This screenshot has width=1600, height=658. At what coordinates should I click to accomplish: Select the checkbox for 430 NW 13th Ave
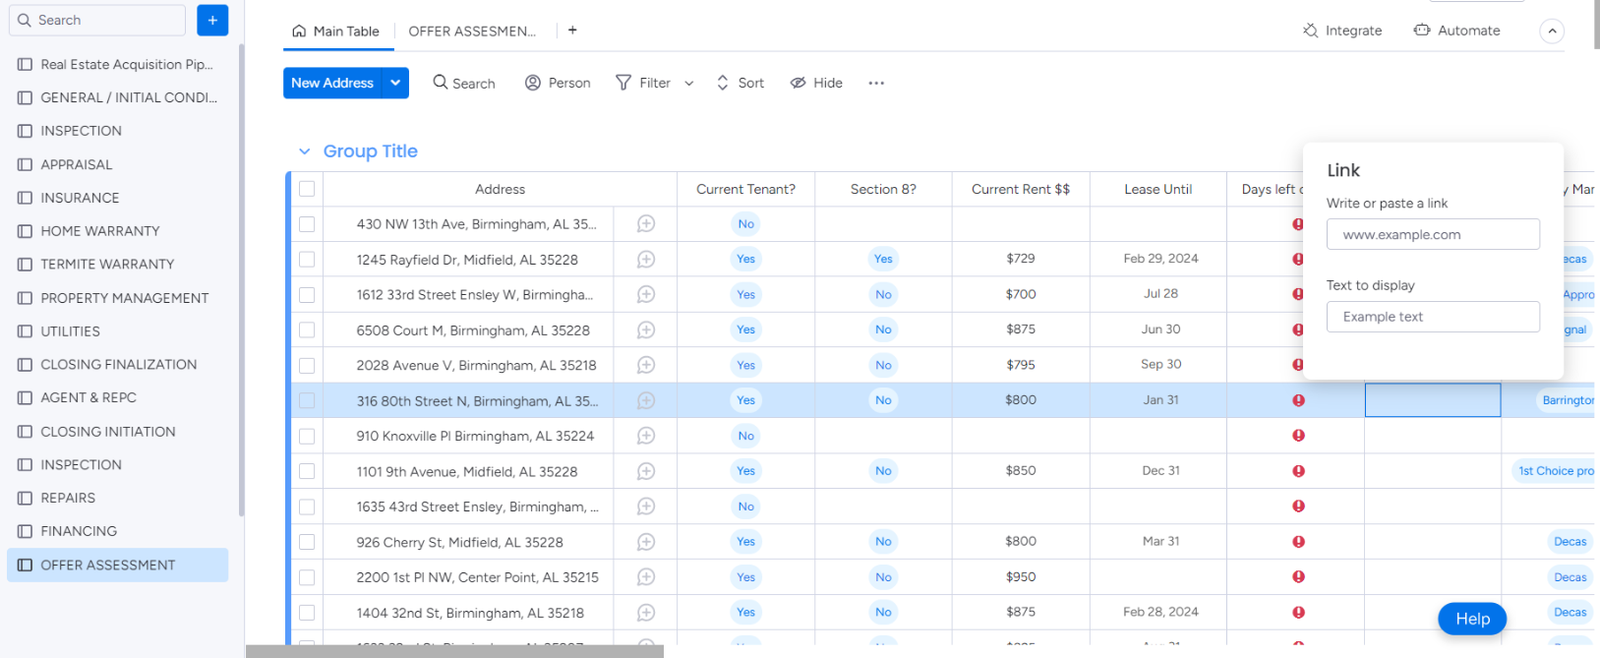[307, 224]
